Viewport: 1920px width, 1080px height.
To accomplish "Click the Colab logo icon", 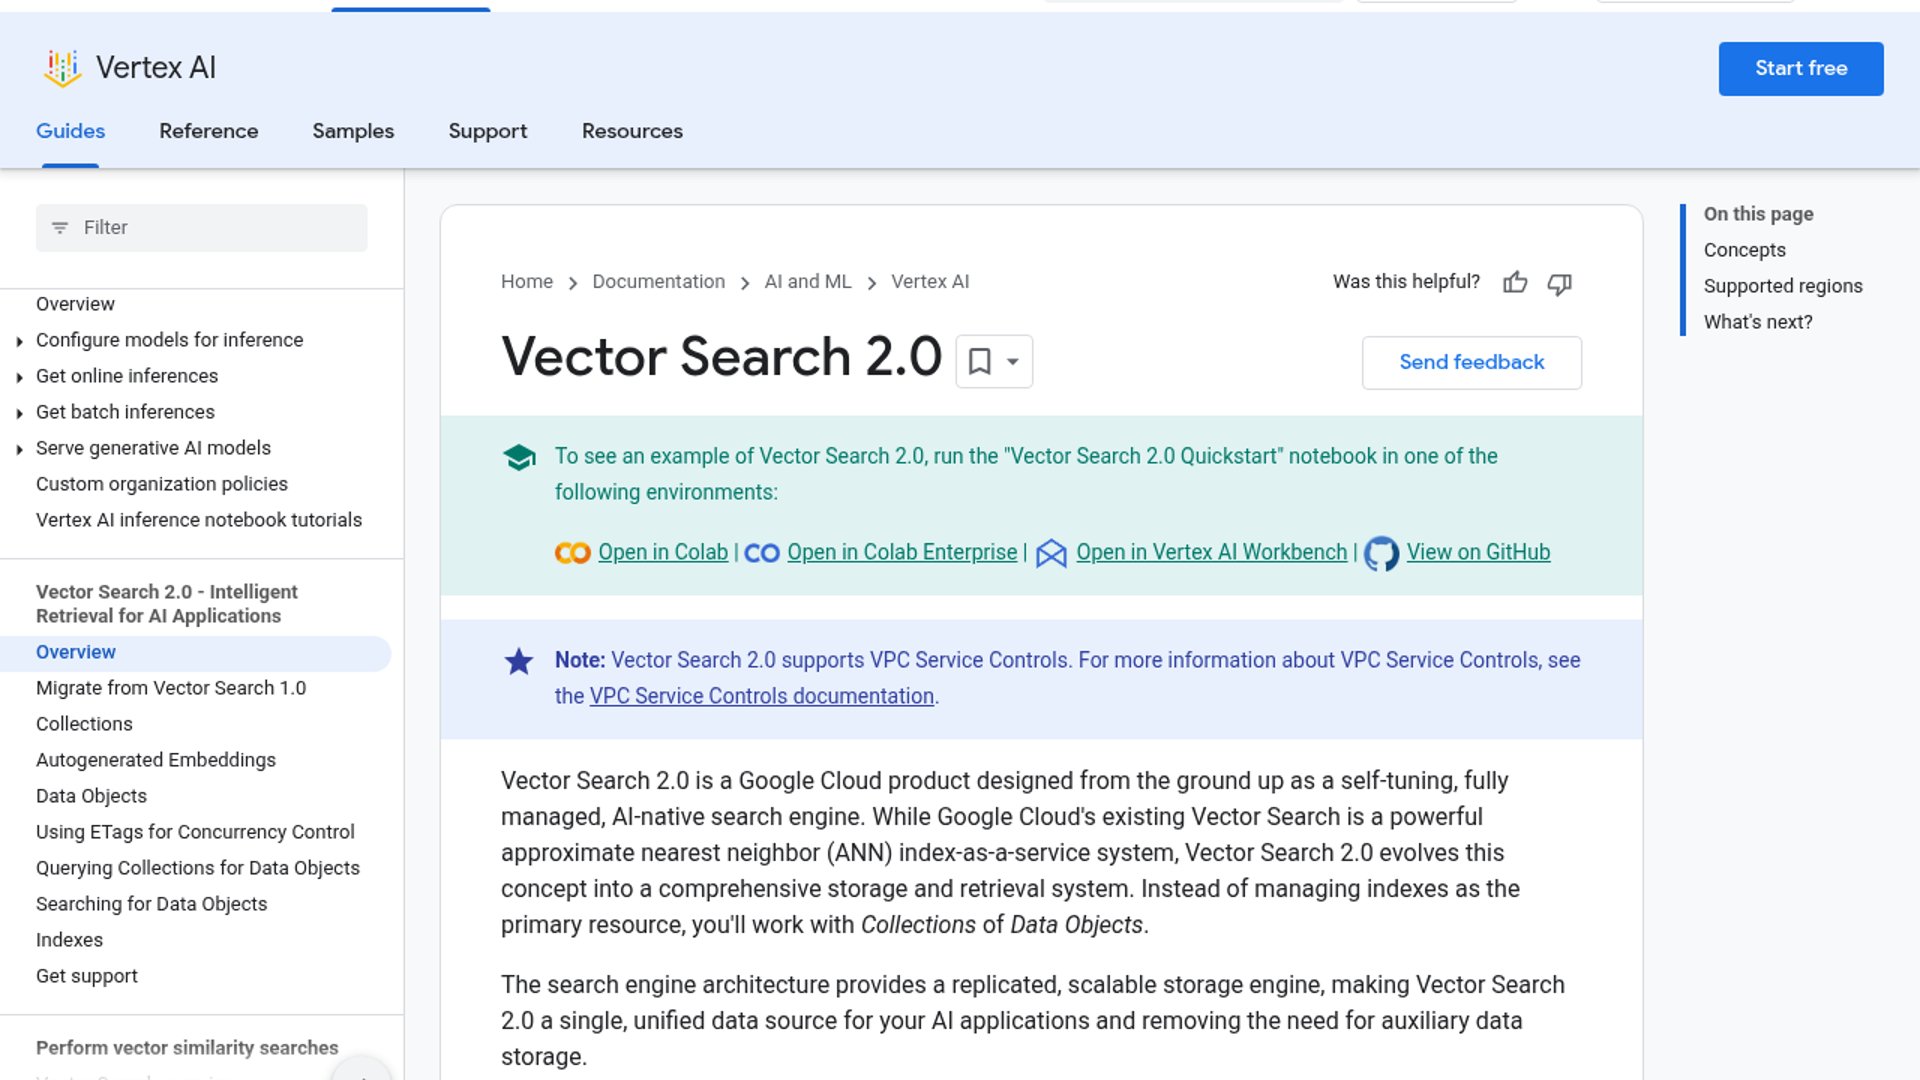I will pos(573,553).
